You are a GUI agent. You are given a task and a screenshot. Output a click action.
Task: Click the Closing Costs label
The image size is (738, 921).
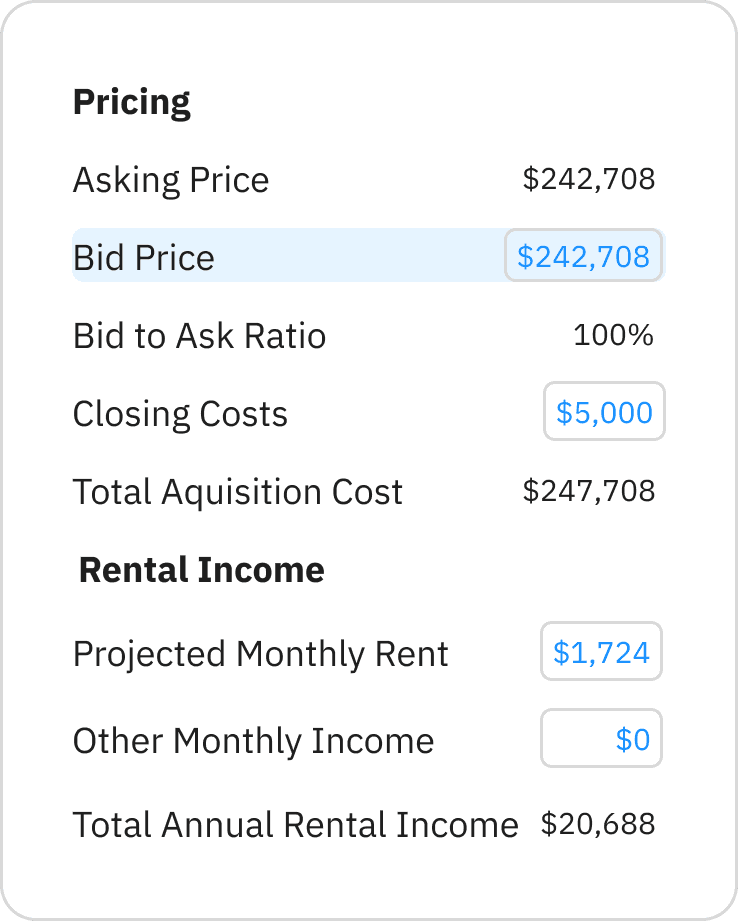[x=180, y=413]
